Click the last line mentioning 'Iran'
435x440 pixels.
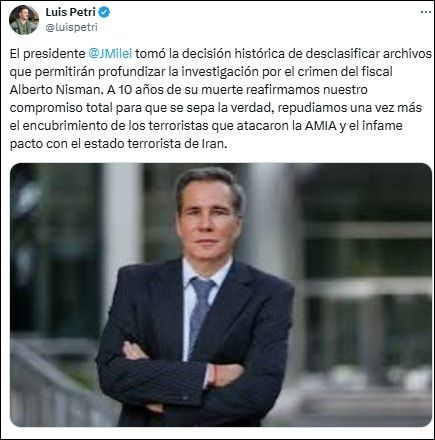coord(118,144)
